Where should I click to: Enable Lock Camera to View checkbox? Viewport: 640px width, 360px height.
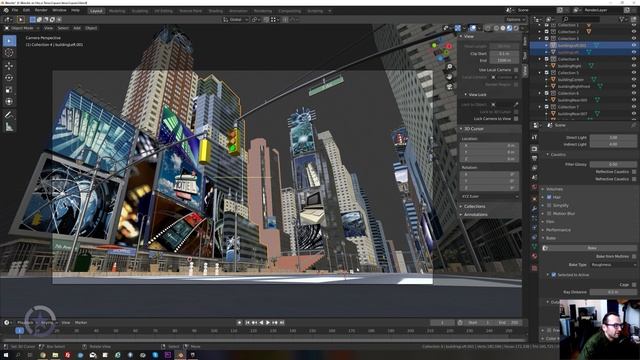coord(516,118)
